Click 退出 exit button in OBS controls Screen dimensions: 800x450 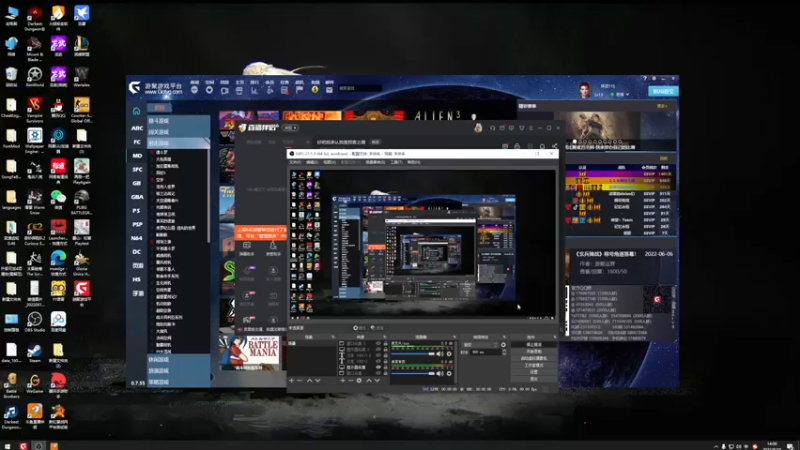click(534, 379)
